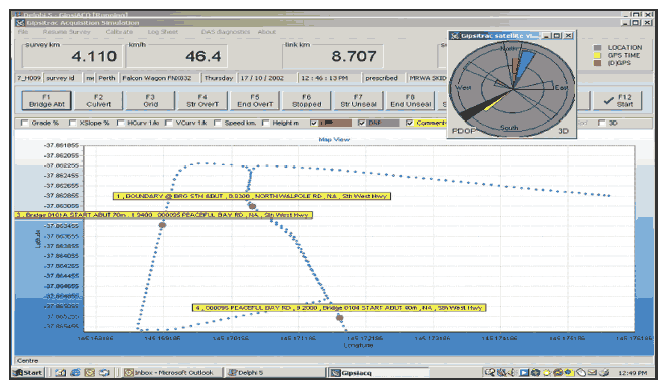The image size is (667, 384).
Task: Click the yellow GPS TIME legend swatch
Action: [x=598, y=55]
